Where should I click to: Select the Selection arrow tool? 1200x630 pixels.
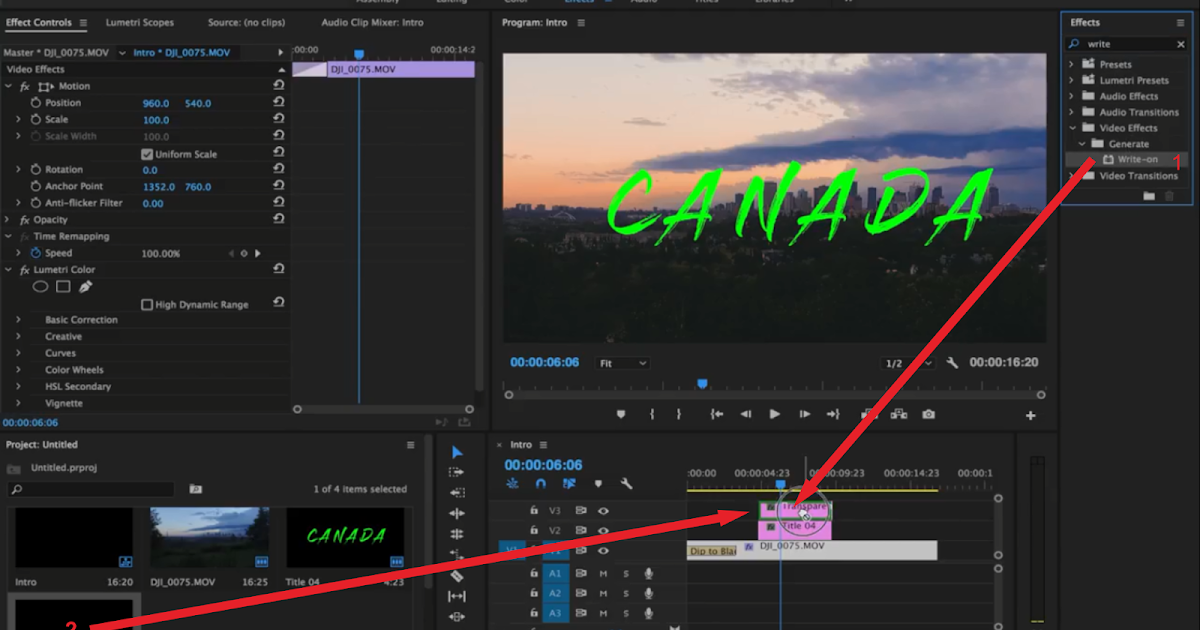tap(457, 452)
